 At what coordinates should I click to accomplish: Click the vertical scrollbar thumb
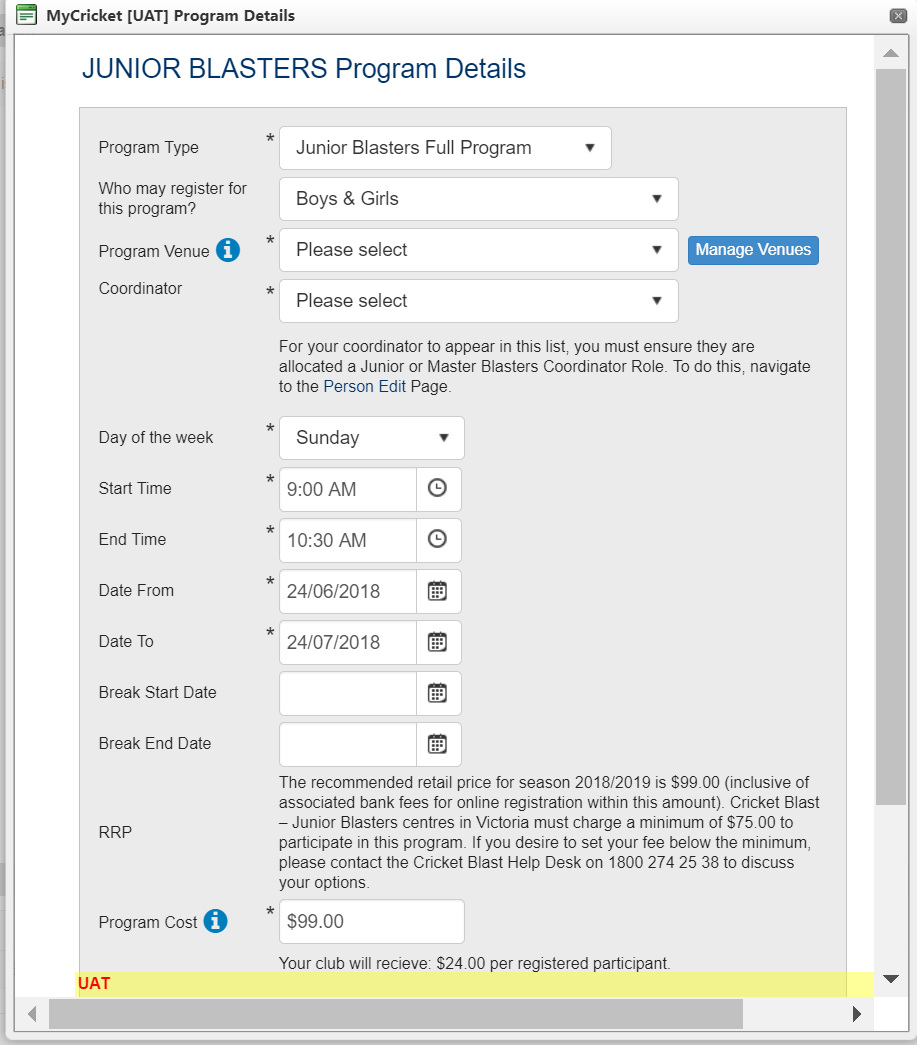891,437
